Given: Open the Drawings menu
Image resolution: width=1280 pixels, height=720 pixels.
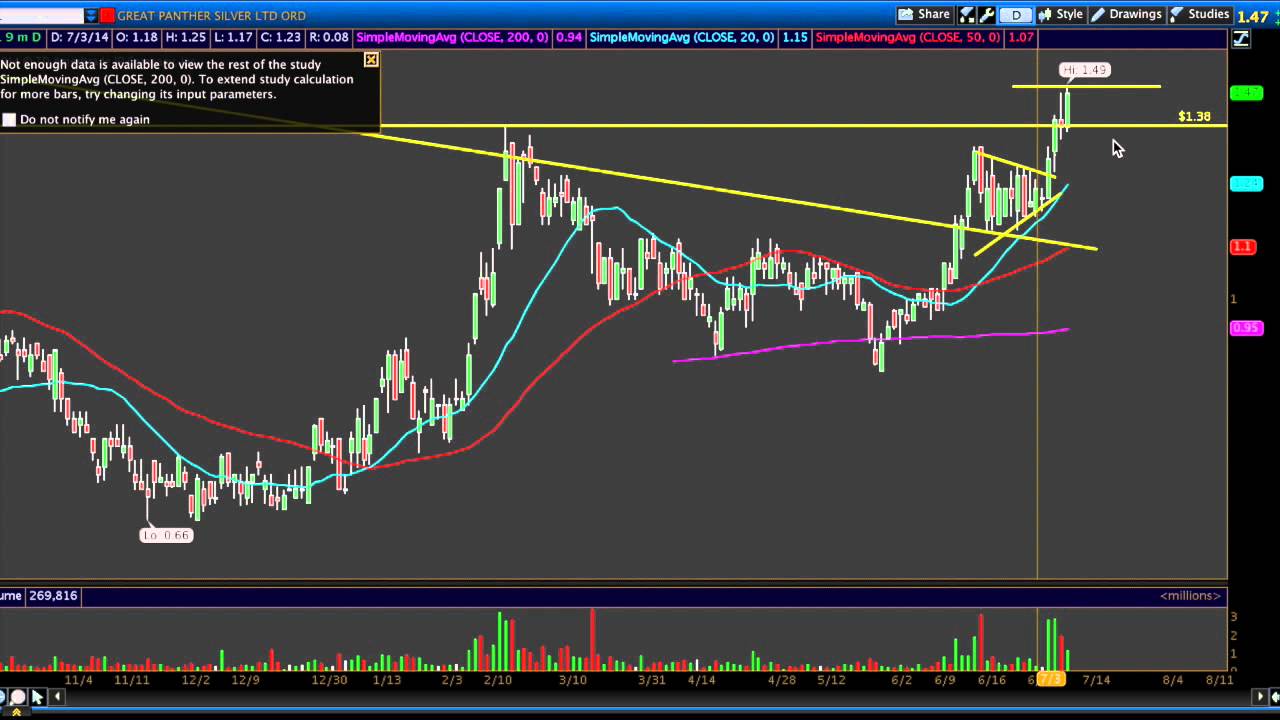Looking at the screenshot, I should pyautogui.click(x=1126, y=14).
